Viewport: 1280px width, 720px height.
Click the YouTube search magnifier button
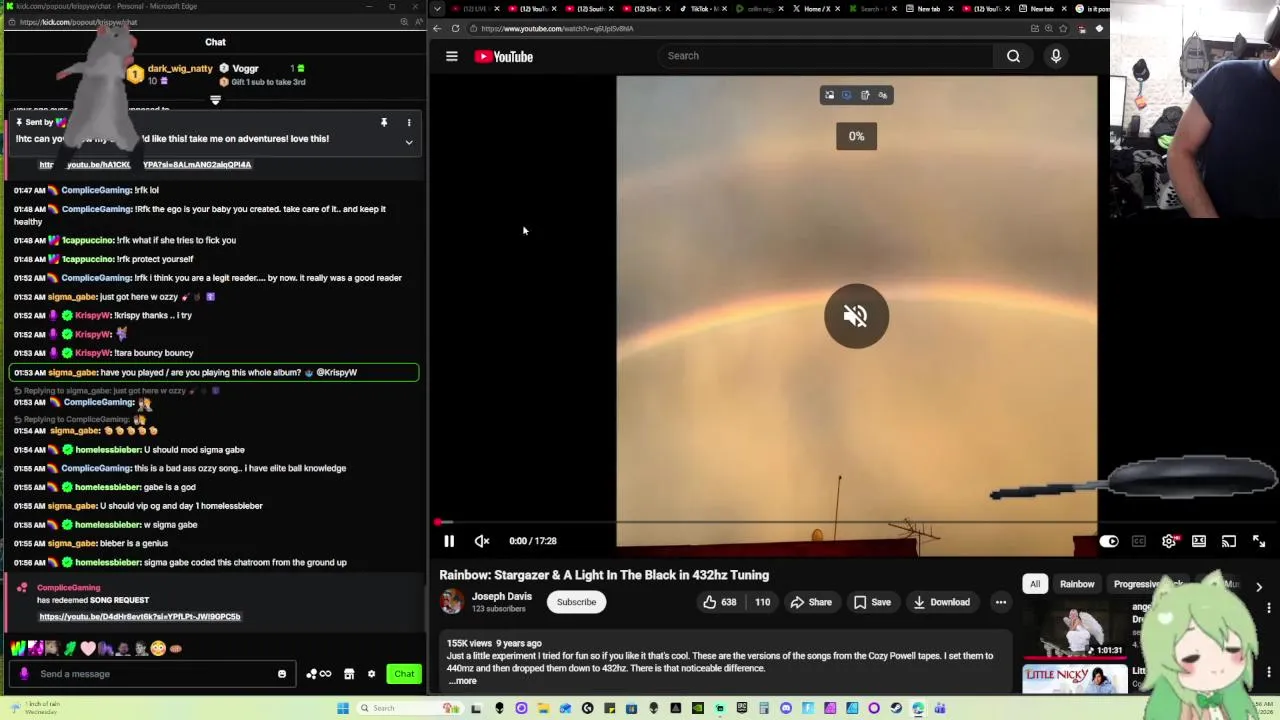point(1013,56)
